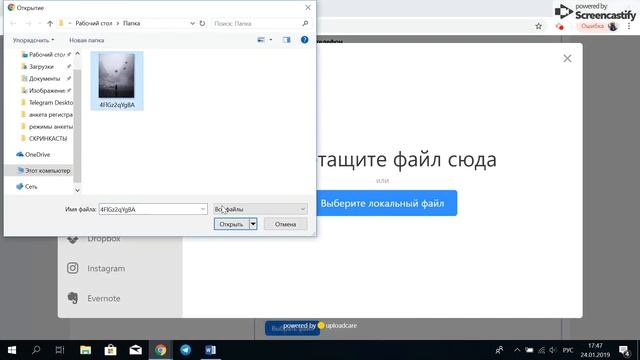The image size is (640, 360).
Task: Open Word from the taskbar
Action: (x=211, y=350)
